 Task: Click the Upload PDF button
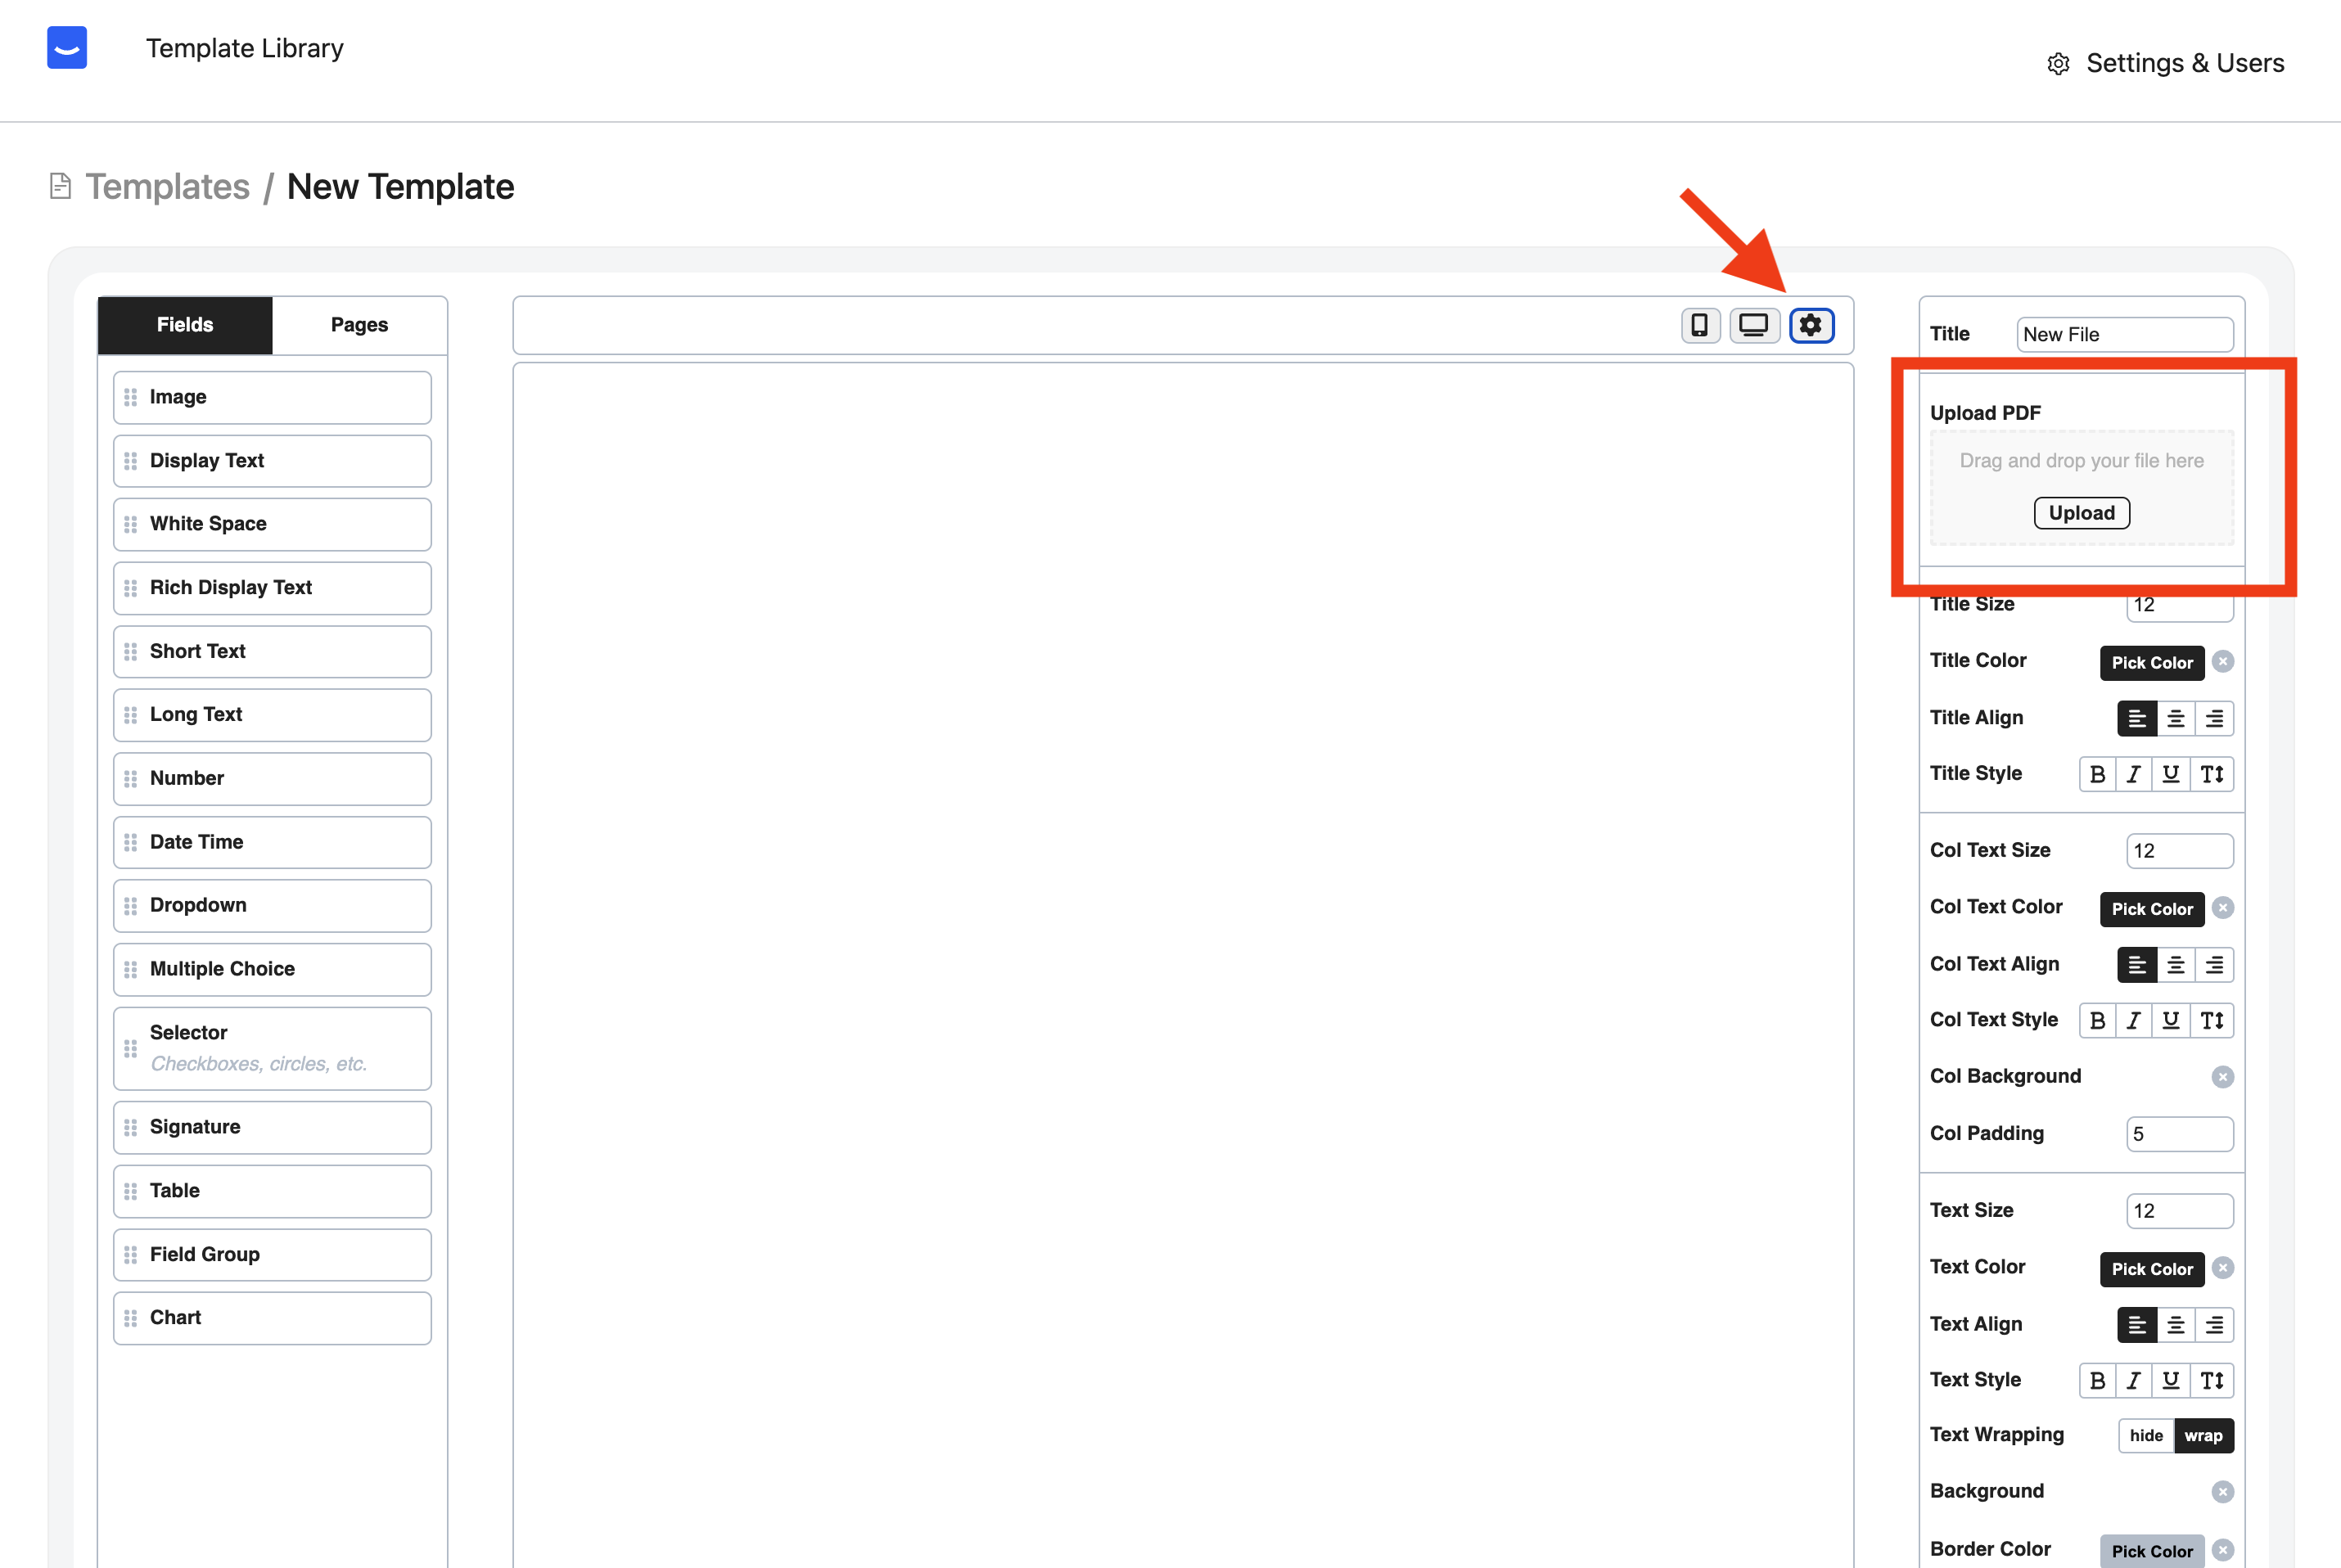coord(2081,513)
